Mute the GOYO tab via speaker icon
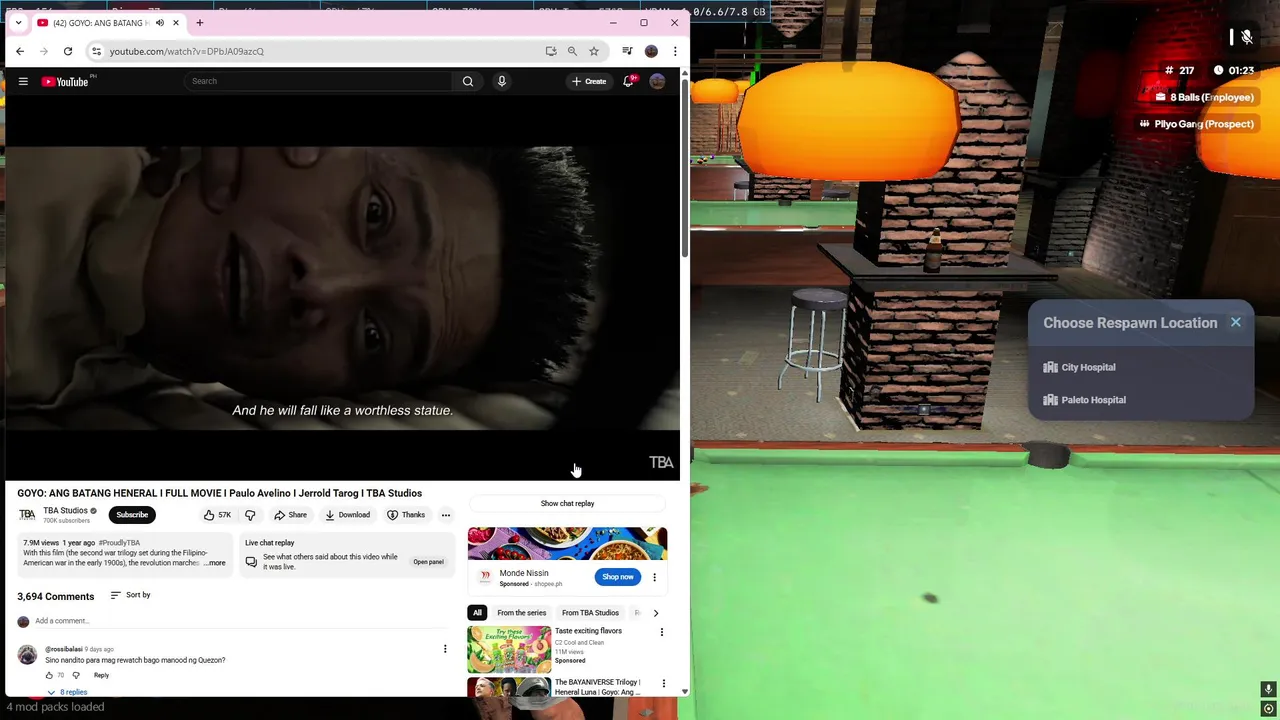 point(159,23)
